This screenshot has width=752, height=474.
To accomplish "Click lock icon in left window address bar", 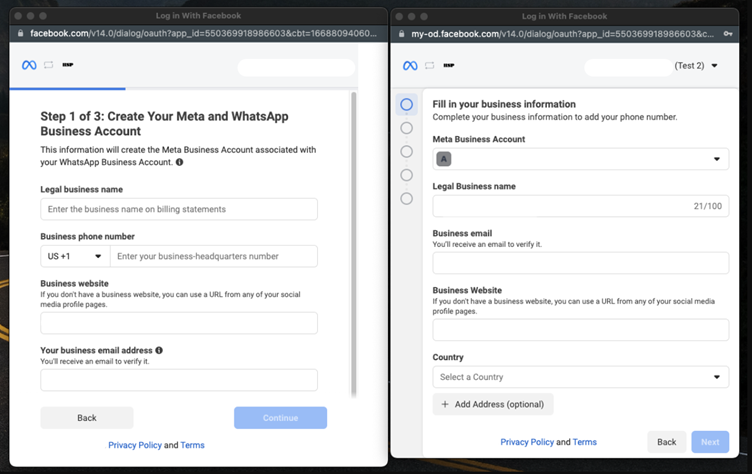I will click(20, 33).
